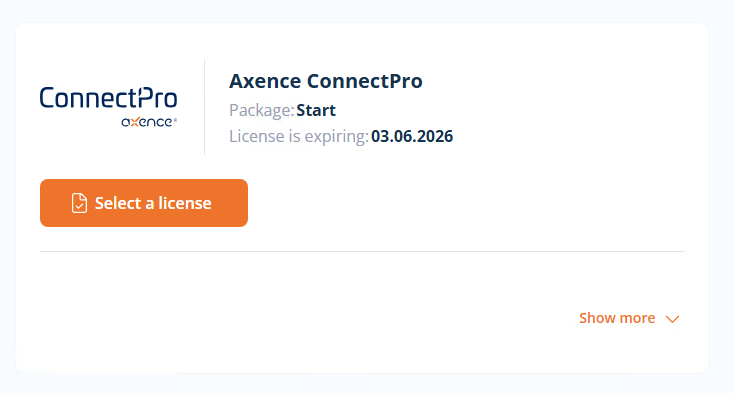The width and height of the screenshot is (735, 393).
Task: Click the document checkmark icon on orange button
Action: (79, 203)
